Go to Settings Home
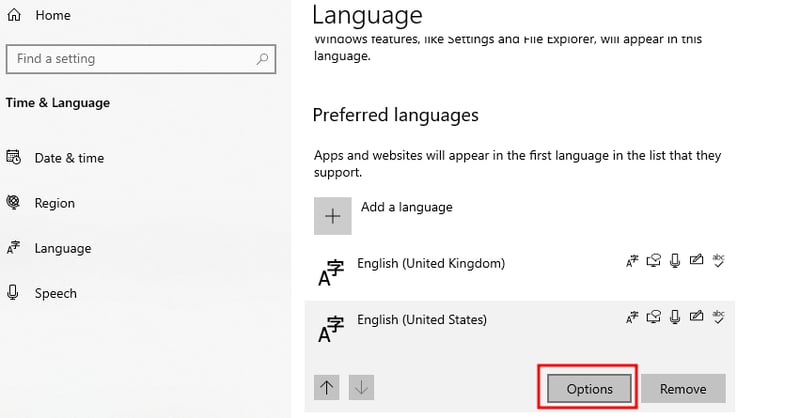Image resolution: width=800 pixels, height=418 pixels. tap(39, 15)
